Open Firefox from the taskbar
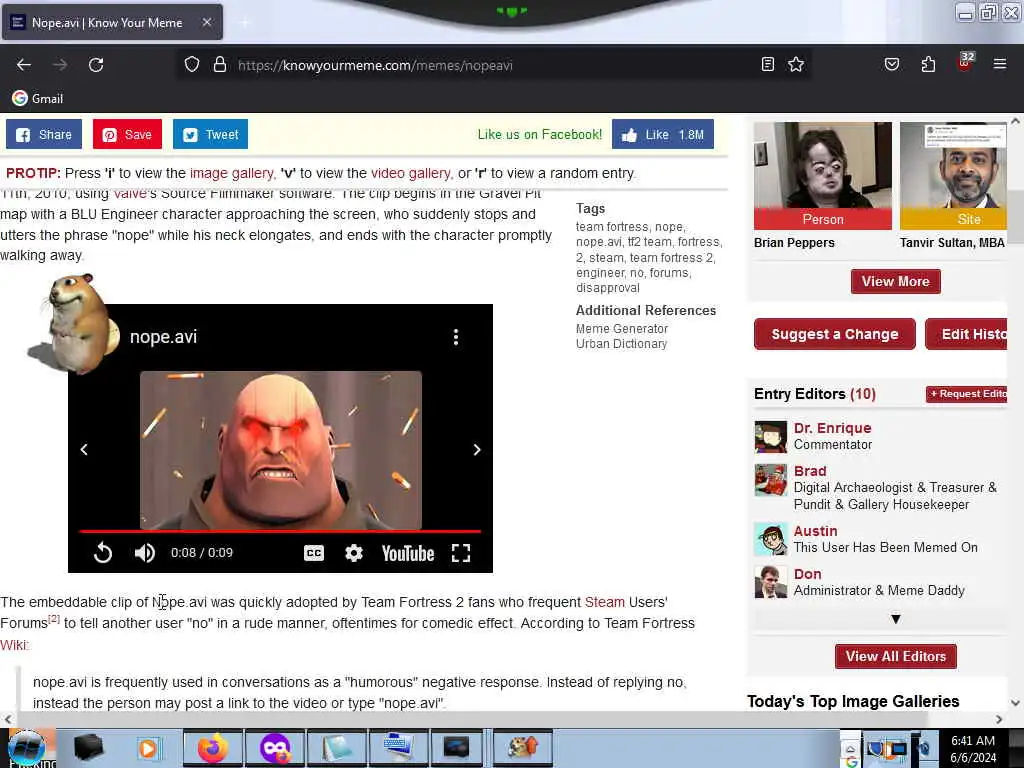 [213, 748]
